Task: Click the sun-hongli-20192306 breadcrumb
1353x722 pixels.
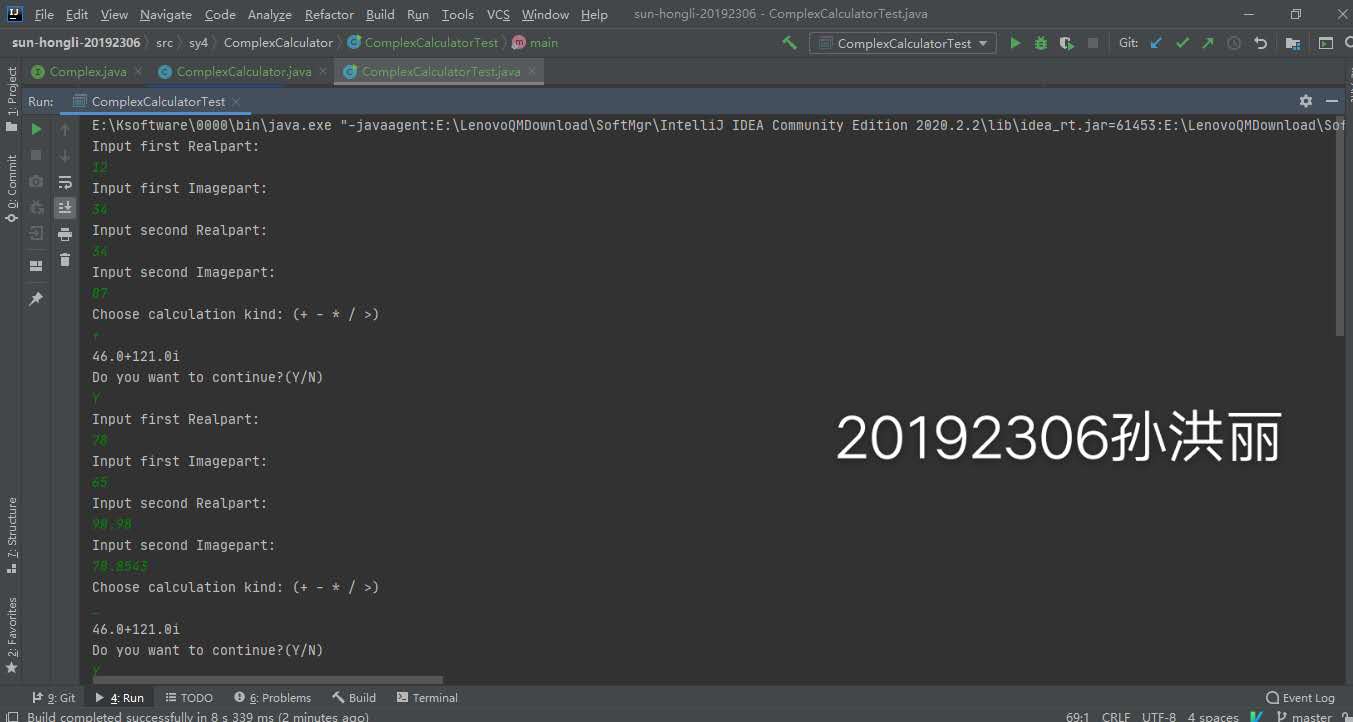Action: [76, 43]
